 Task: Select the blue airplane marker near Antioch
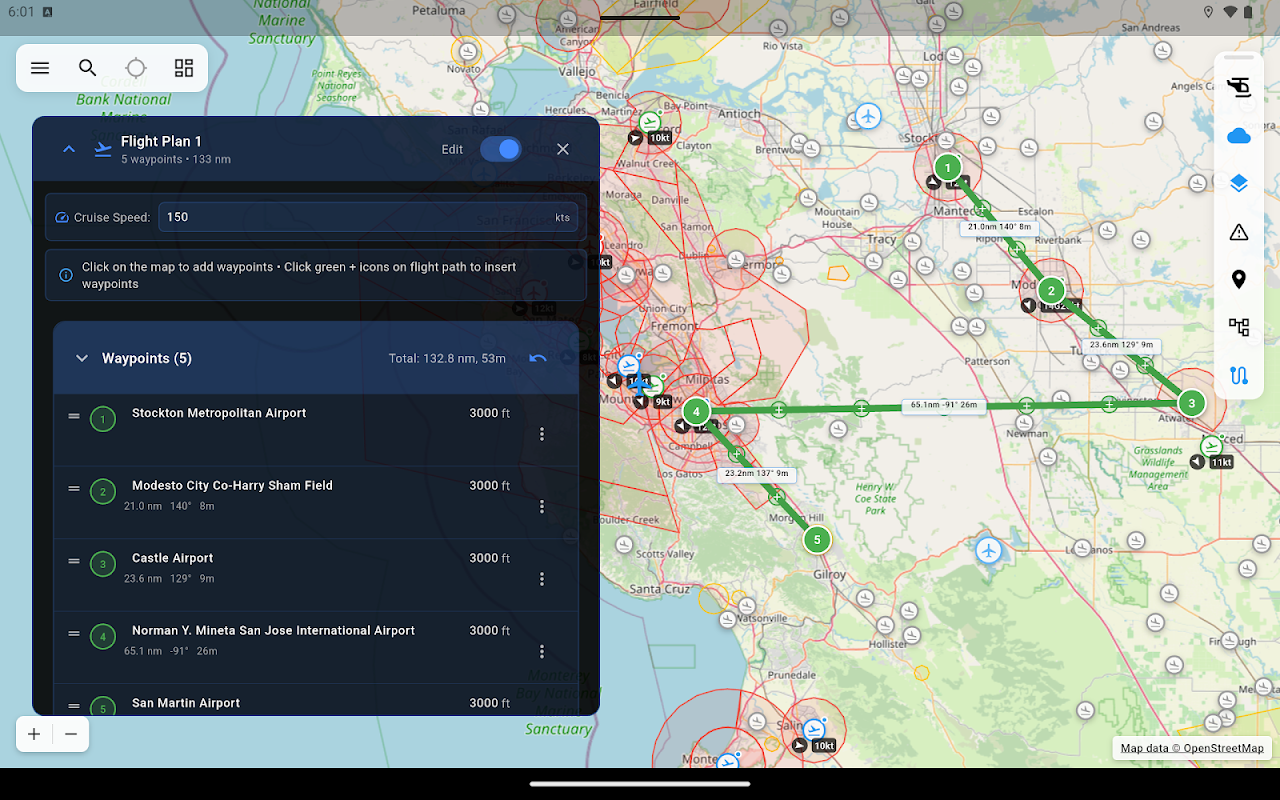pos(868,116)
